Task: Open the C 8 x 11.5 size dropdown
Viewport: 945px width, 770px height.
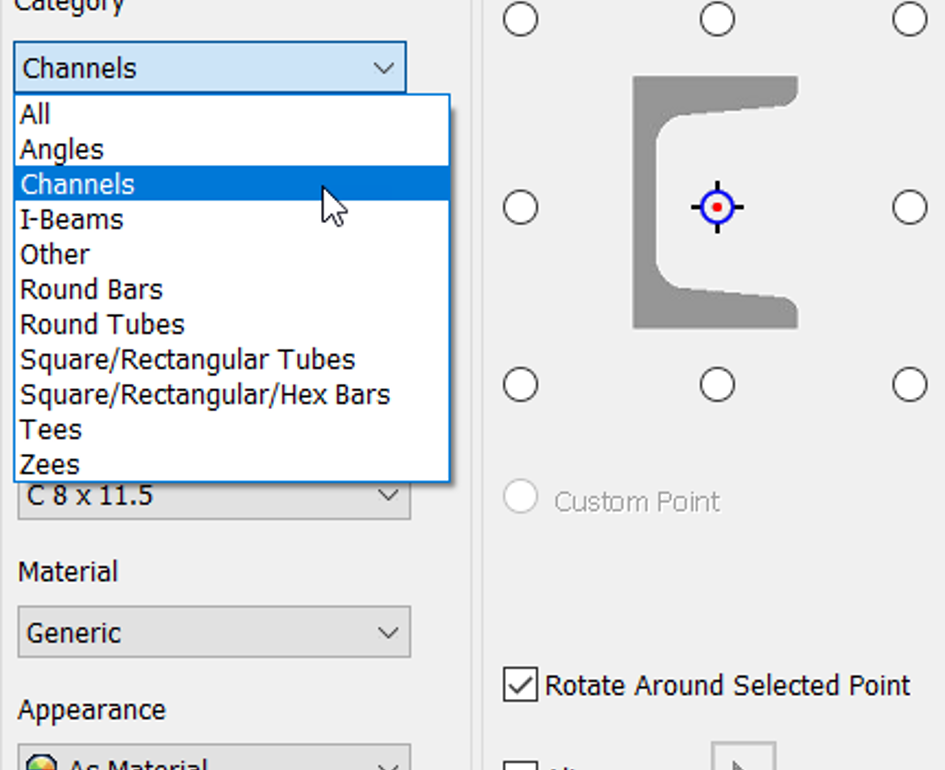Action: point(387,497)
